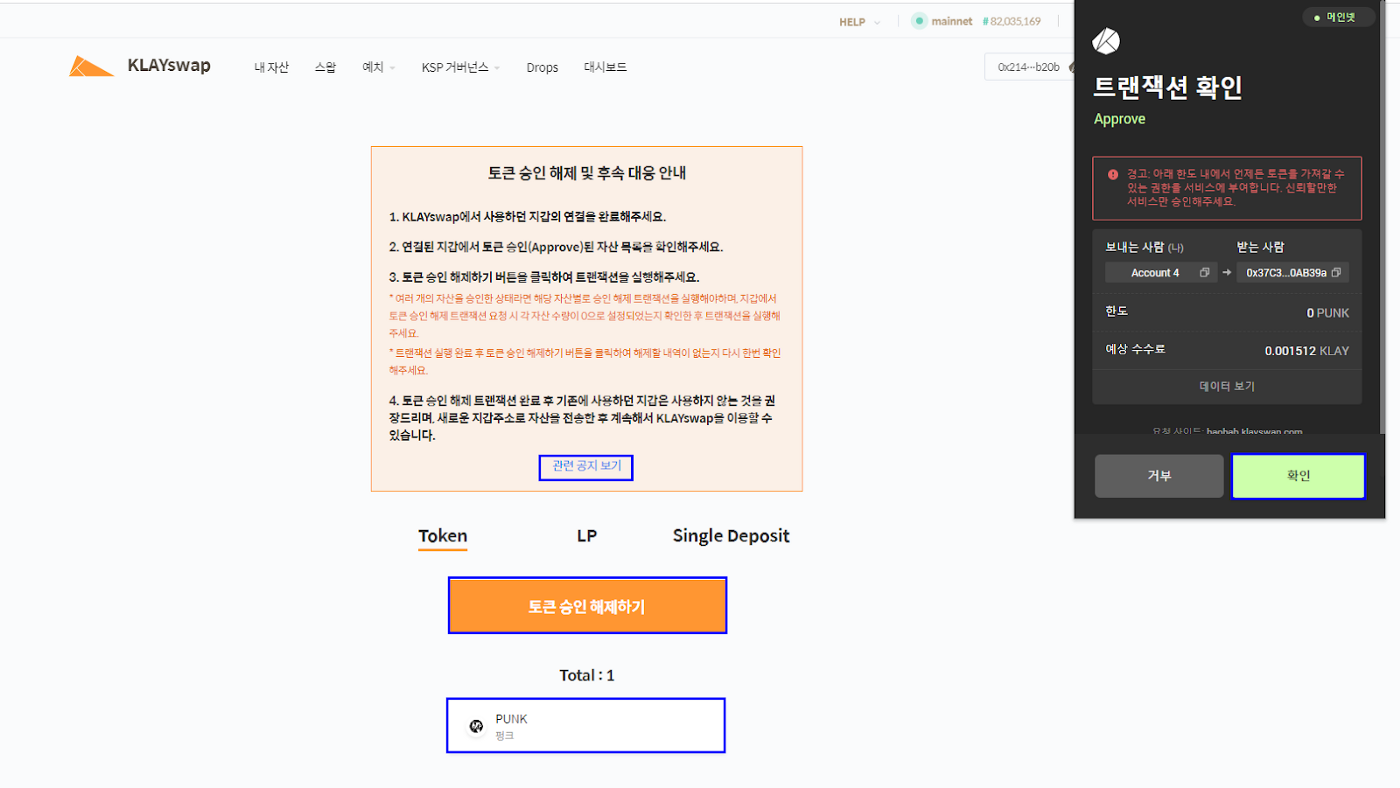Expand the KSP 거버넌스 dropdown
Screen dimensions: 1400x788
pos(460,68)
